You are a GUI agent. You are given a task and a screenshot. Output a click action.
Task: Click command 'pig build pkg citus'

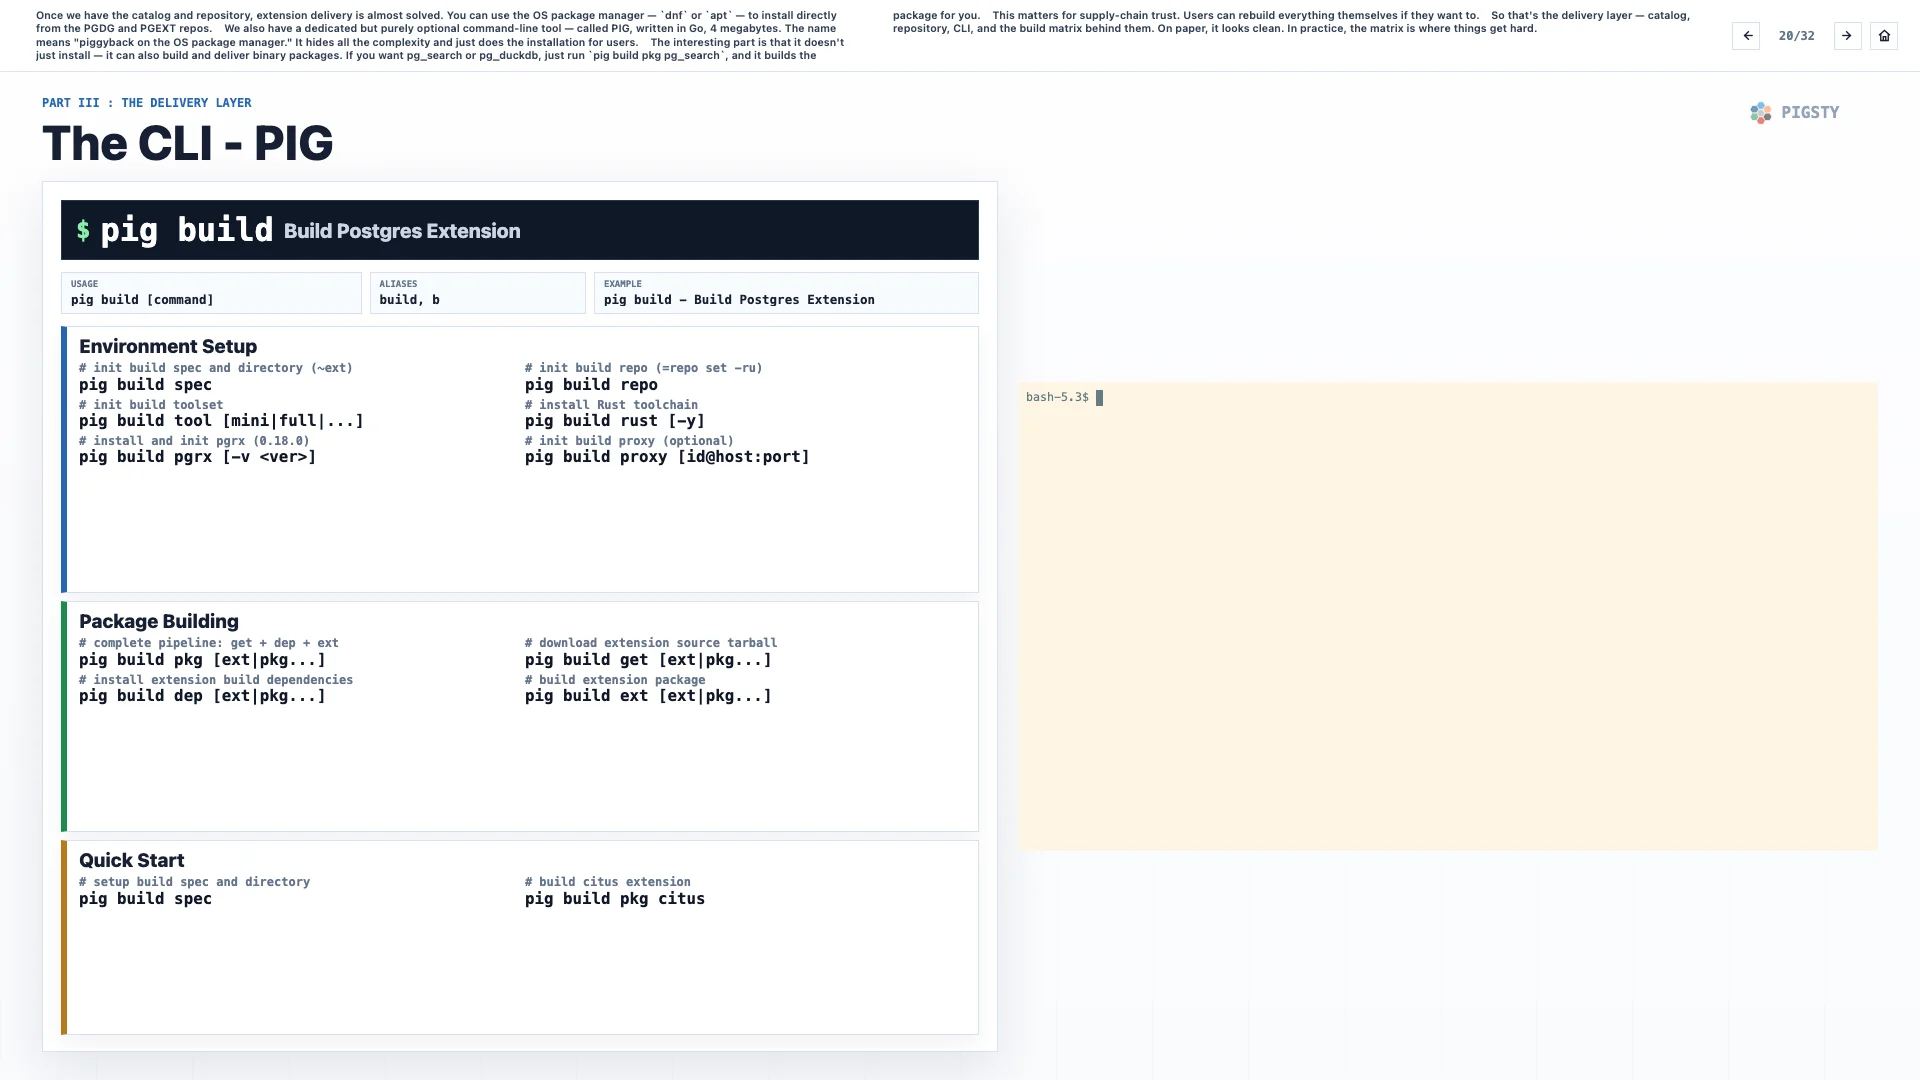[x=615, y=899]
